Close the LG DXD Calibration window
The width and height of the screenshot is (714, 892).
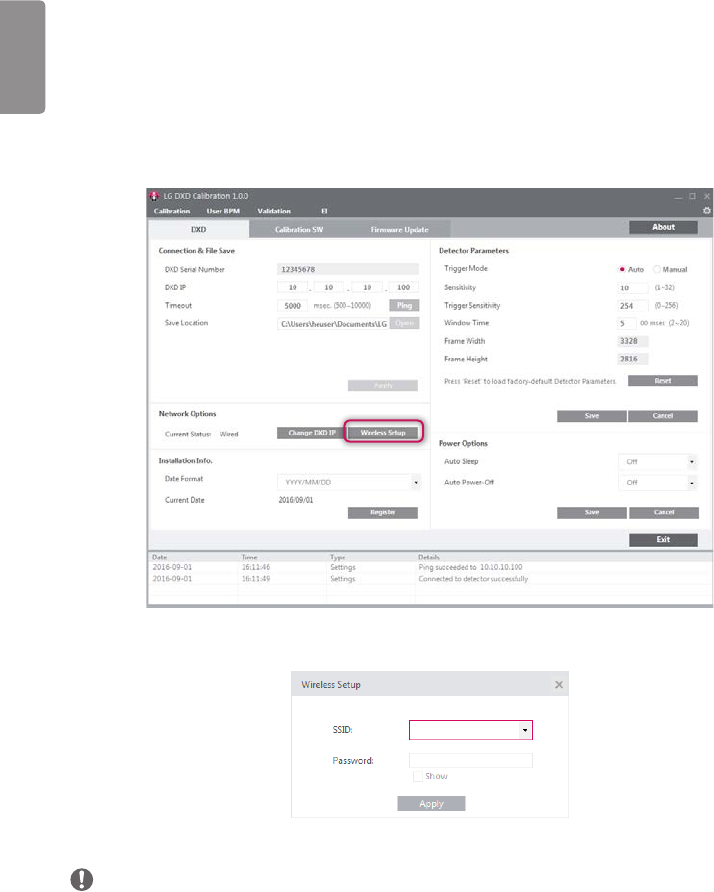[x=707, y=196]
